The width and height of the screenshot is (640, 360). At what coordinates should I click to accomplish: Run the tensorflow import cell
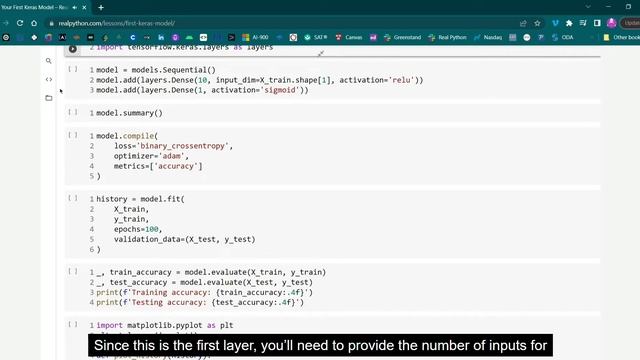(73, 49)
